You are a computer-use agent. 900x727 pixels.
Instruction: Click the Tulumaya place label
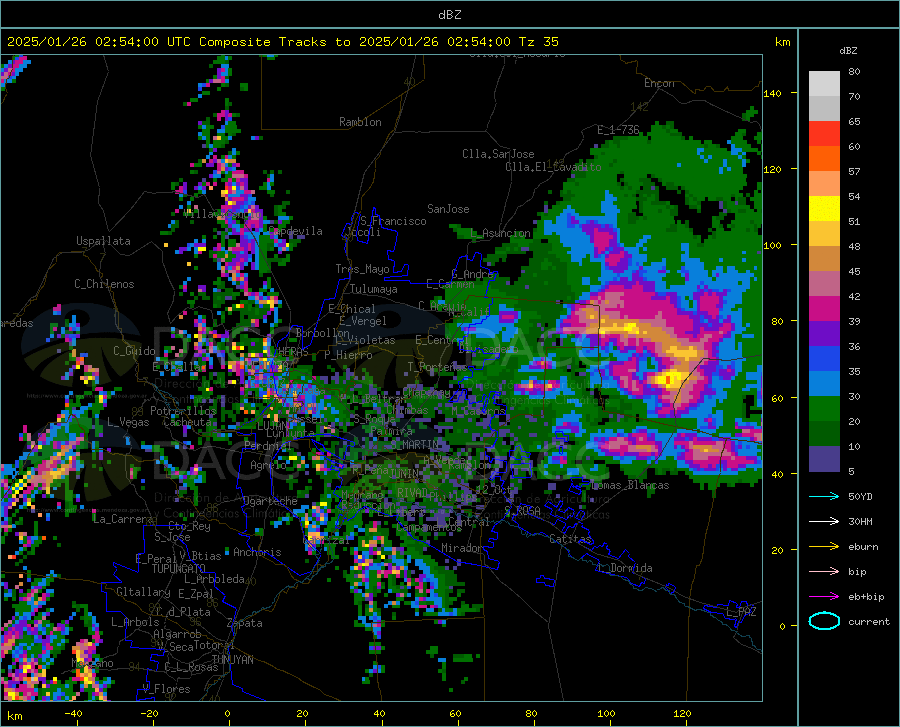point(373,289)
